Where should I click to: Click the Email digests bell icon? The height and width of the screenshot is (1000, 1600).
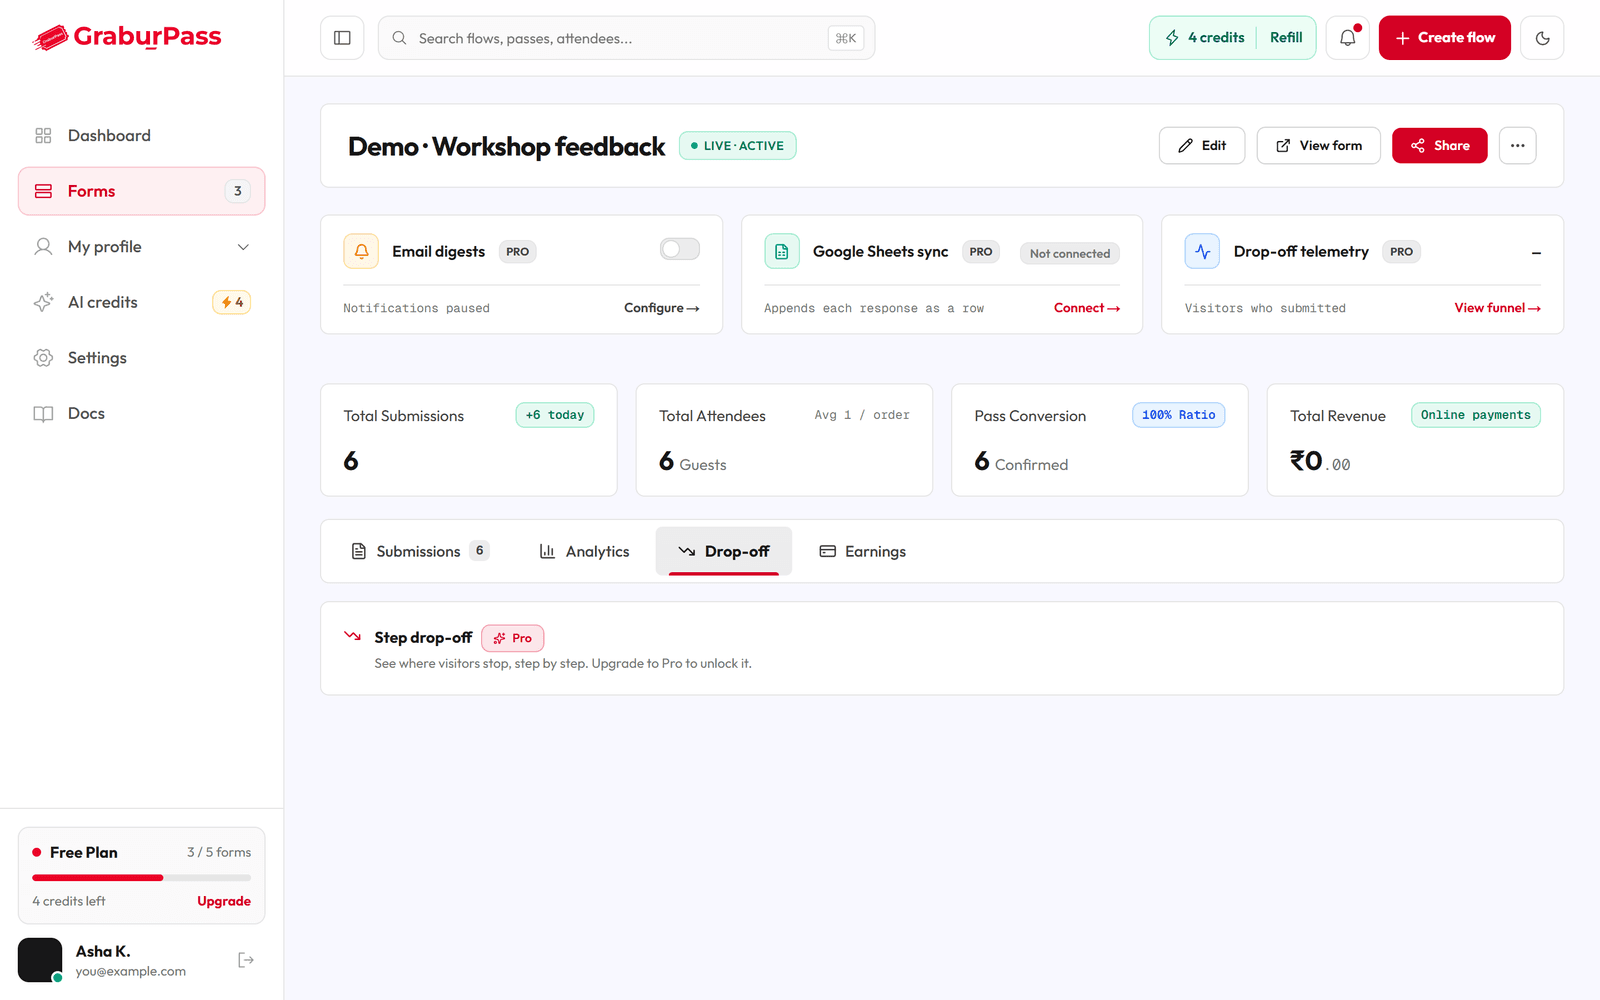pos(361,251)
